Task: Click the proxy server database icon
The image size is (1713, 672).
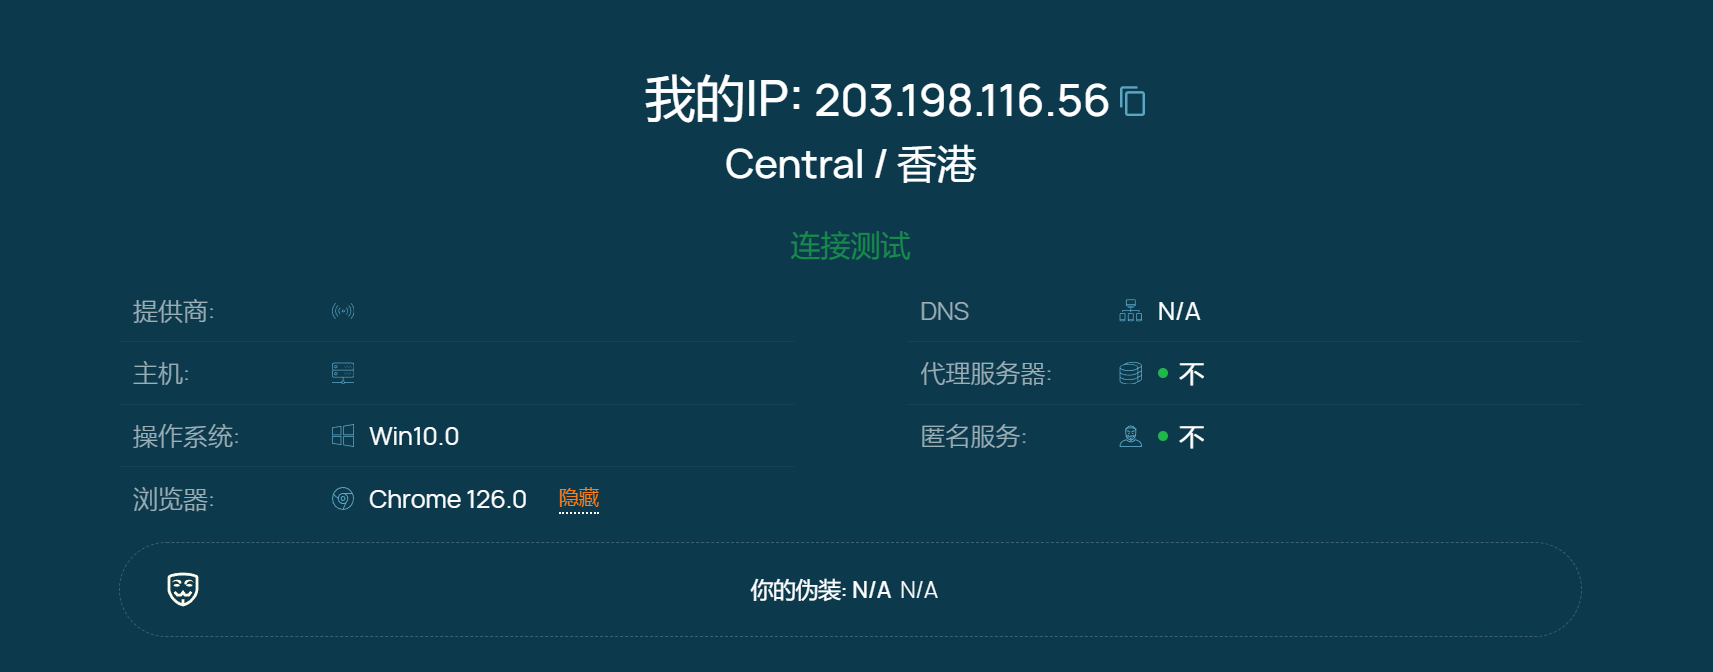Action: [1131, 373]
